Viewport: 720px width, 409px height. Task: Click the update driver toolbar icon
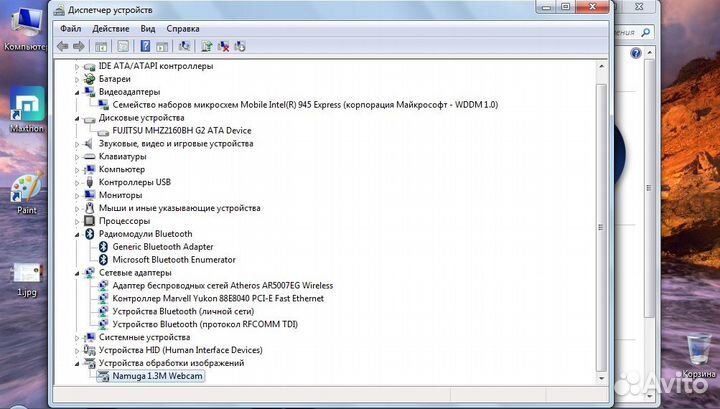pos(207,46)
